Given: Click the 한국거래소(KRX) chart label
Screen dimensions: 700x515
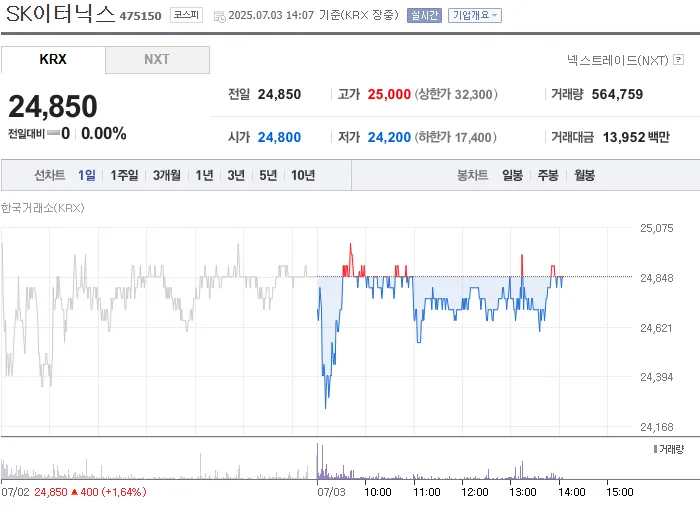Looking at the screenshot, I should coord(42,208).
